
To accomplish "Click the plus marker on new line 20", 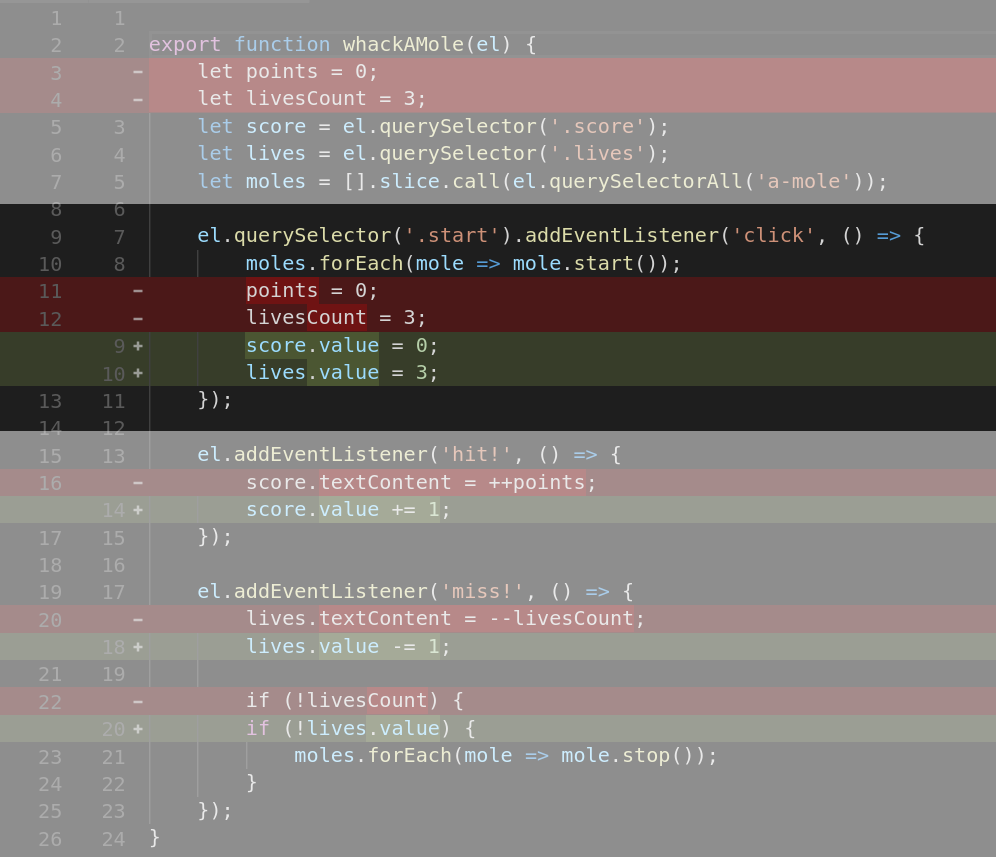I will pos(138,729).
